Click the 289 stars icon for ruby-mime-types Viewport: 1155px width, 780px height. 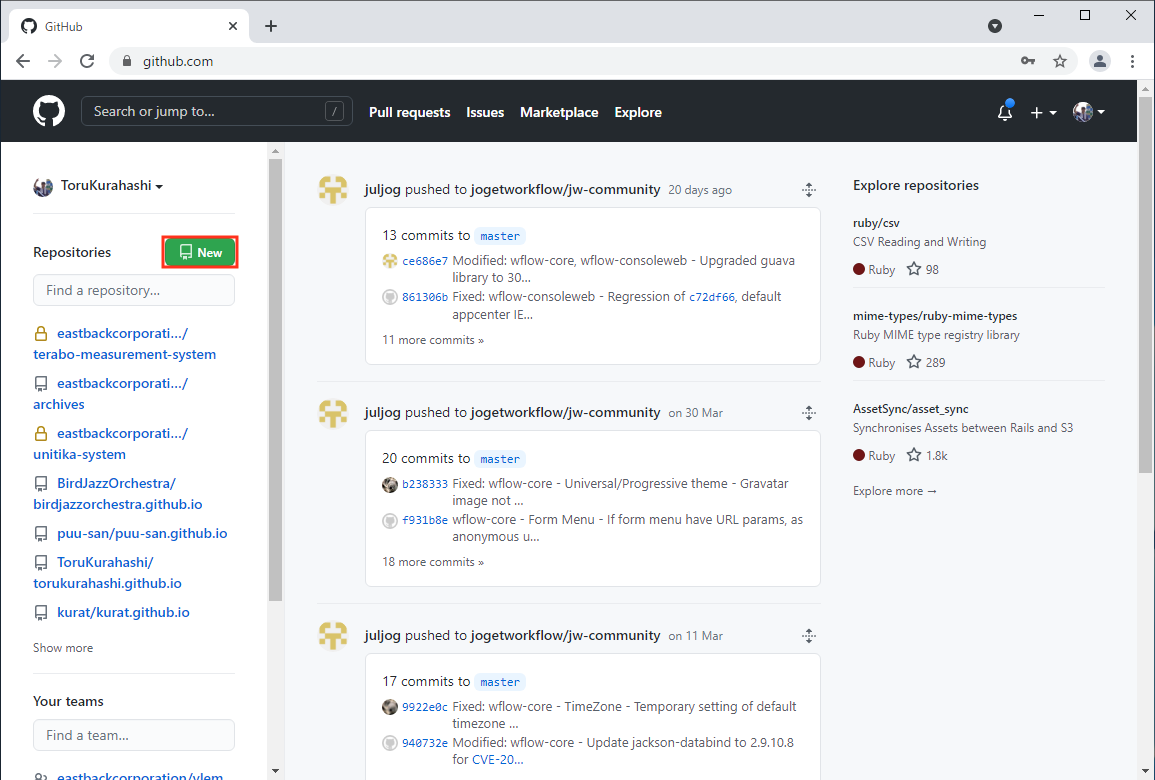(x=913, y=362)
